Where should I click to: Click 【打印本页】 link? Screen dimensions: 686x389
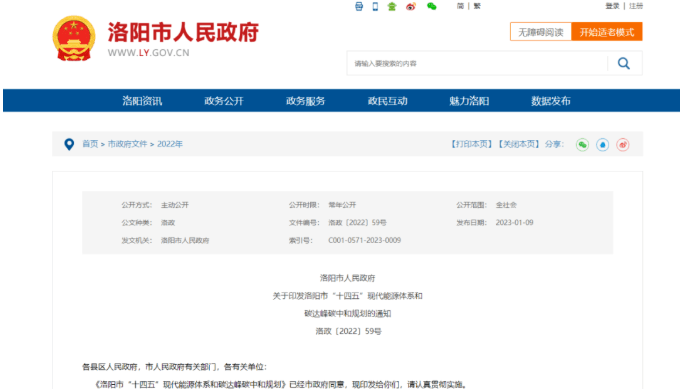click(472, 144)
